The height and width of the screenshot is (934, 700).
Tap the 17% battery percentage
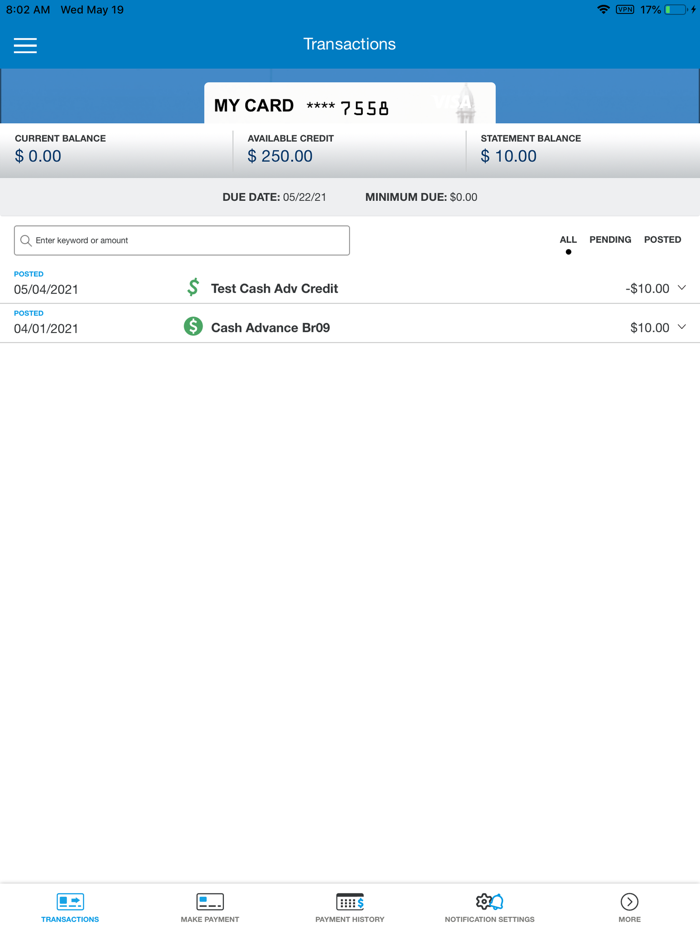[651, 10]
